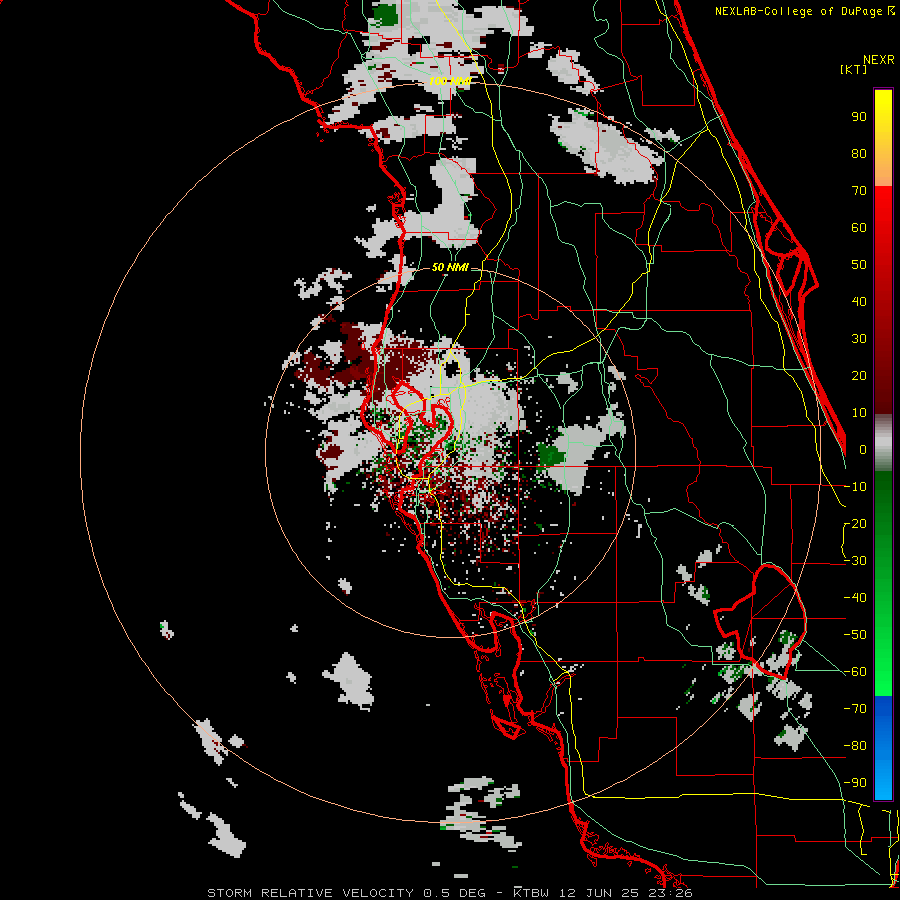
Task: Click the -90 value on velocity scale
Action: pos(855,783)
